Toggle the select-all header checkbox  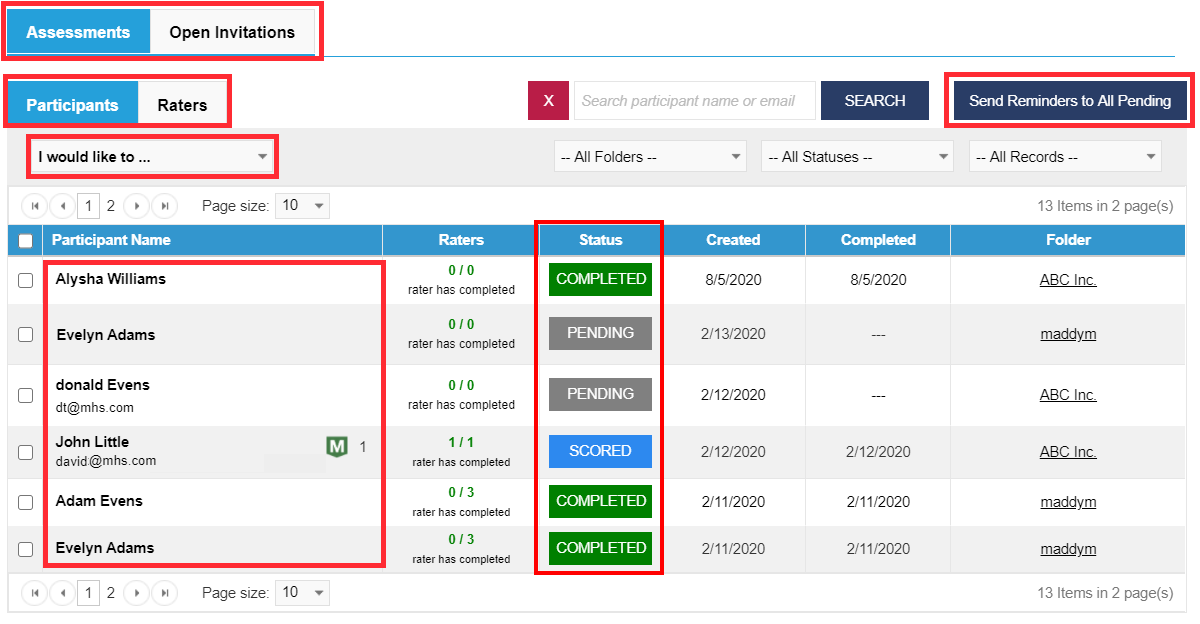pos(25,240)
